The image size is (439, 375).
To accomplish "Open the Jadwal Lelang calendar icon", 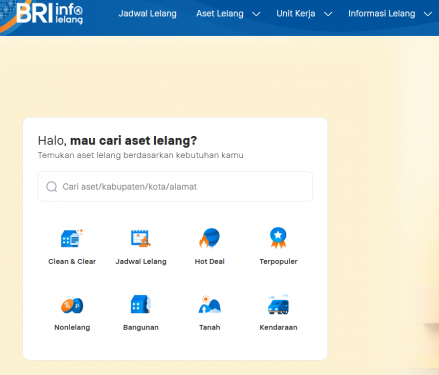I will click(141, 238).
